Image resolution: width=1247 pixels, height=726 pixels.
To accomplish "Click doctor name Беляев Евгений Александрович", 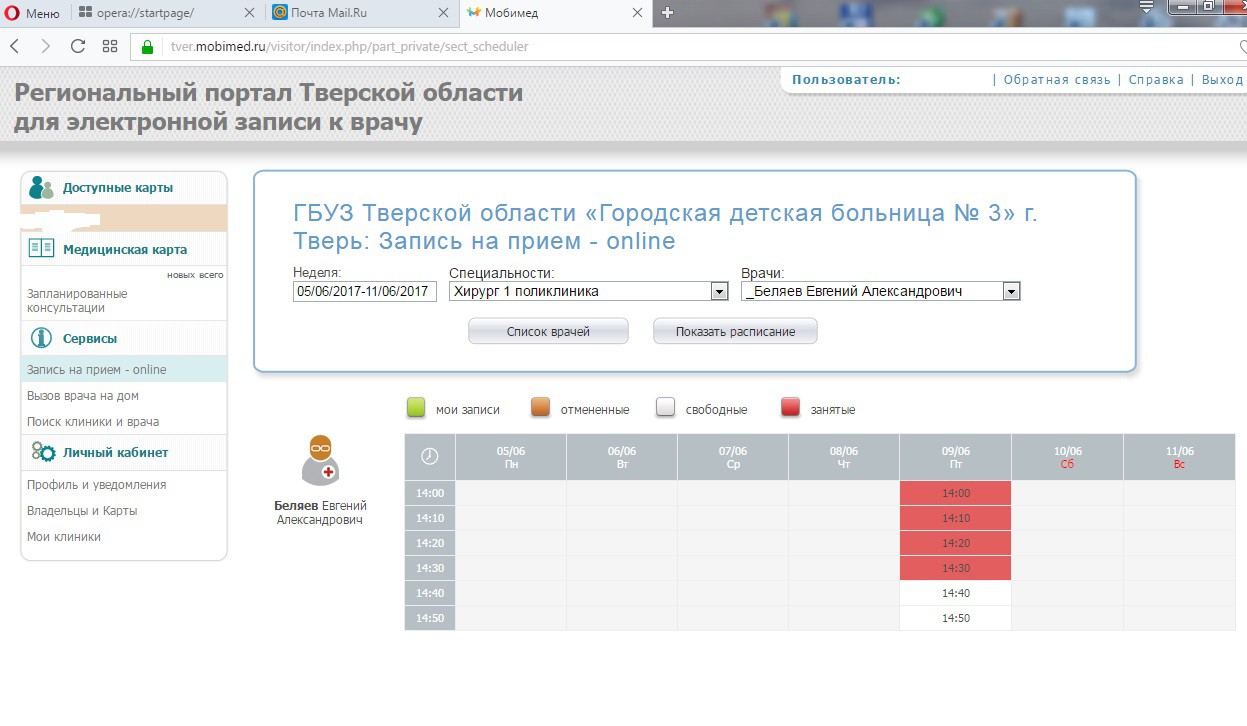I will pyautogui.click(x=321, y=513).
